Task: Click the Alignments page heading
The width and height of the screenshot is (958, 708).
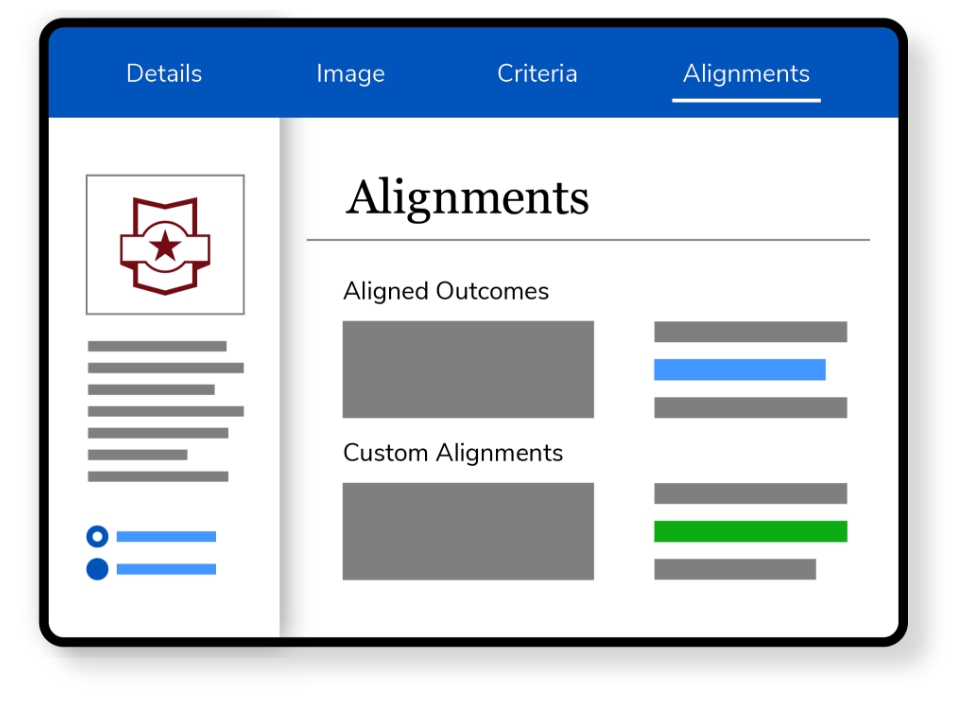Action: coord(467,198)
